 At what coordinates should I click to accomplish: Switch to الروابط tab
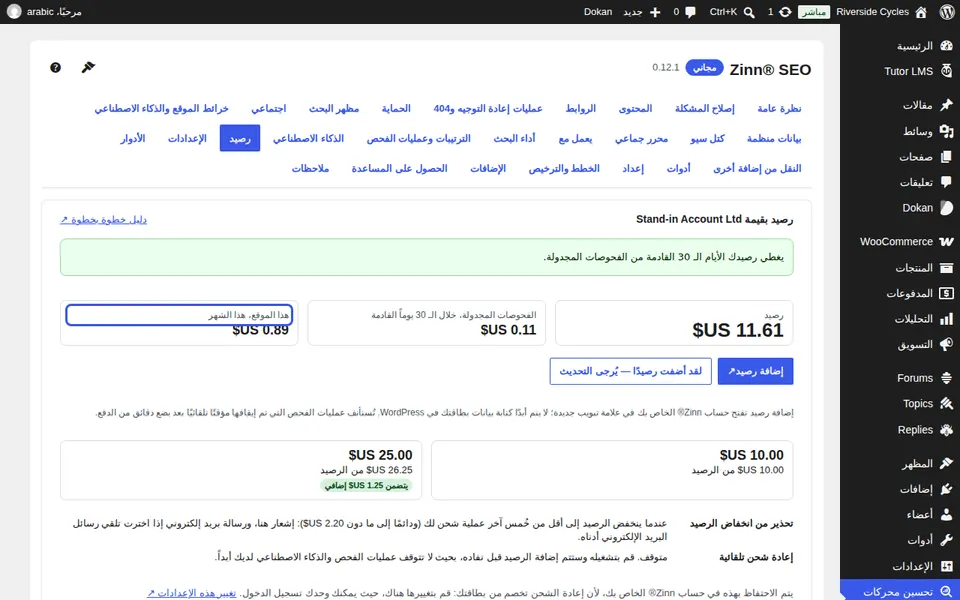pyautogui.click(x=580, y=108)
